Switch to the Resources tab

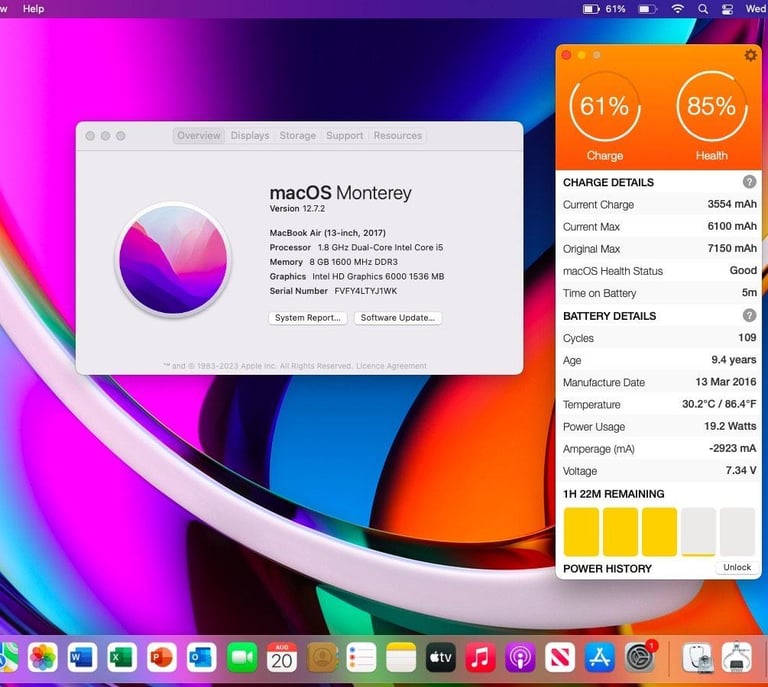click(x=397, y=136)
